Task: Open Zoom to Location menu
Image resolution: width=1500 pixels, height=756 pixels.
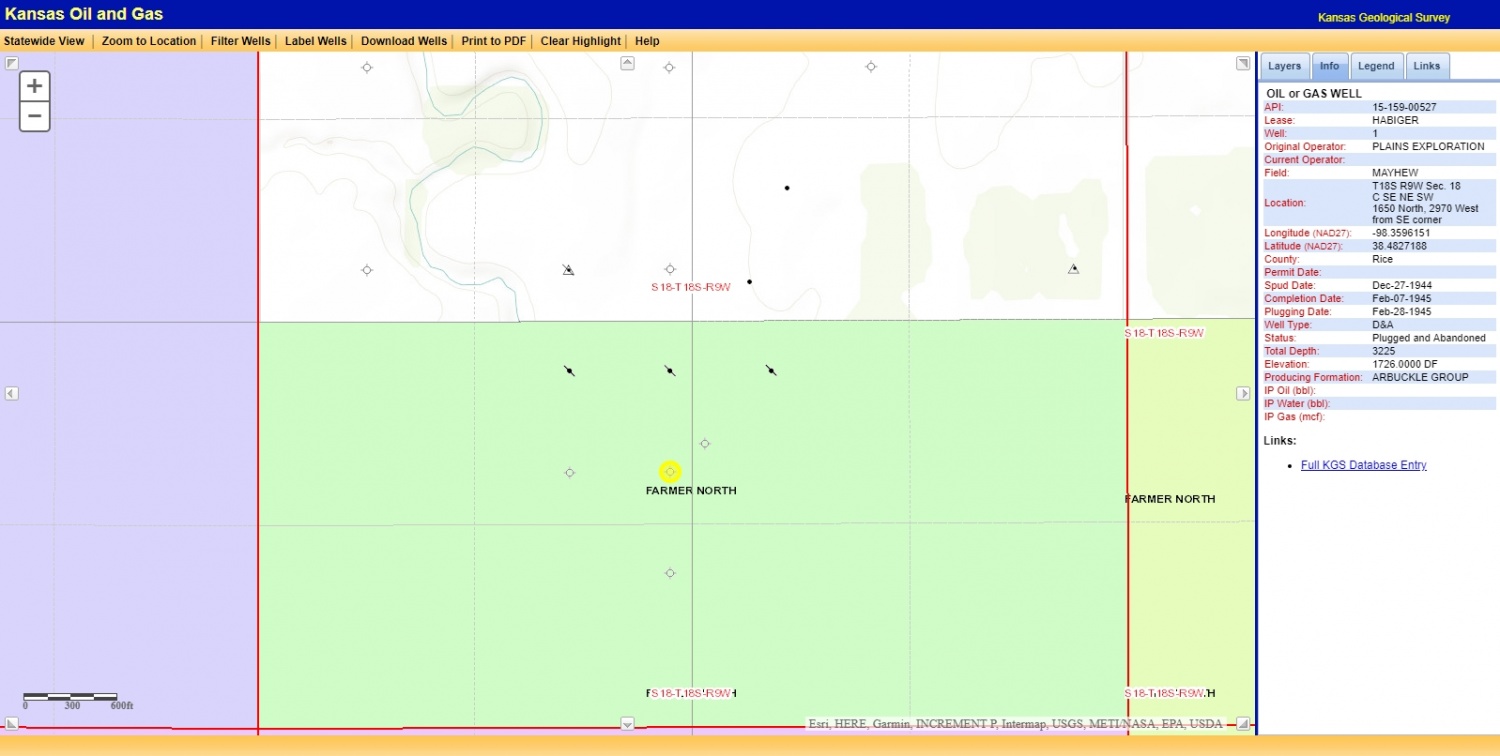Action: [x=149, y=41]
